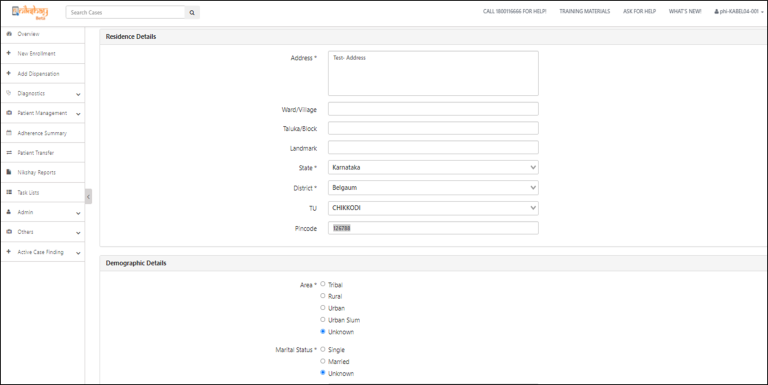Select Urban Slum area option

pyautogui.click(x=323, y=319)
